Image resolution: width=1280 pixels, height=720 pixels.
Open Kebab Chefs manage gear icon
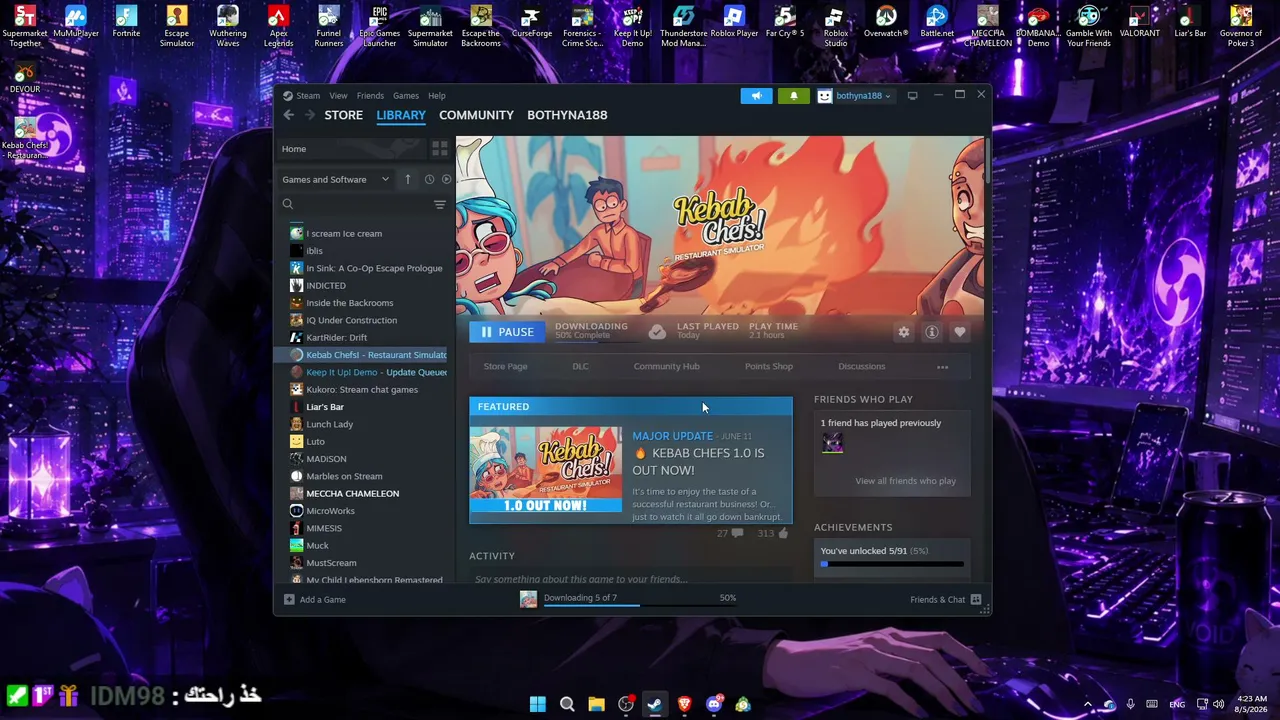point(904,332)
